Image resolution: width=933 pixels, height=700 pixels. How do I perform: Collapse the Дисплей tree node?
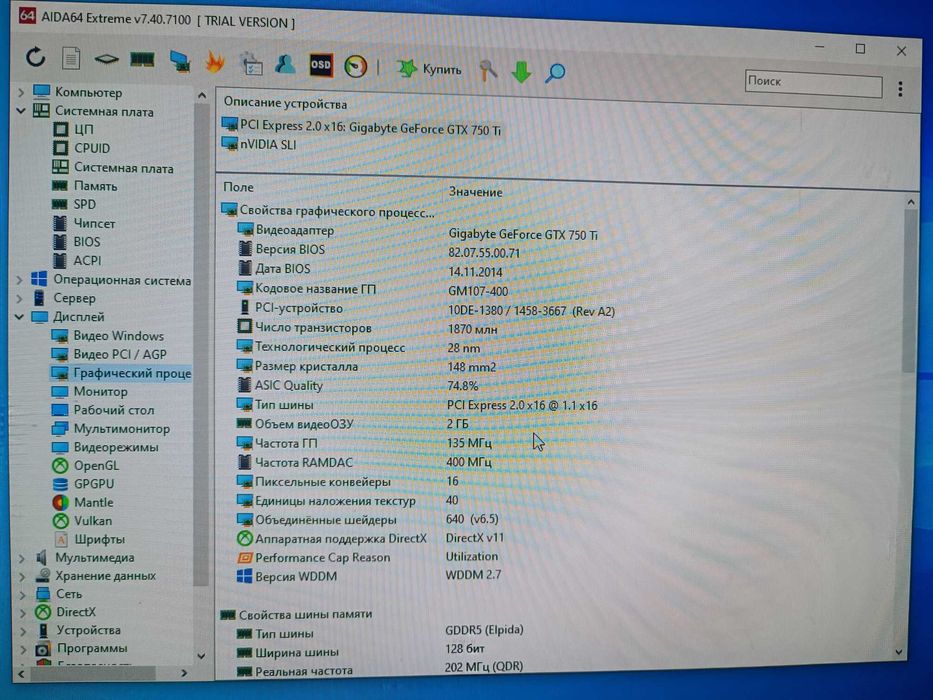[x=20, y=317]
